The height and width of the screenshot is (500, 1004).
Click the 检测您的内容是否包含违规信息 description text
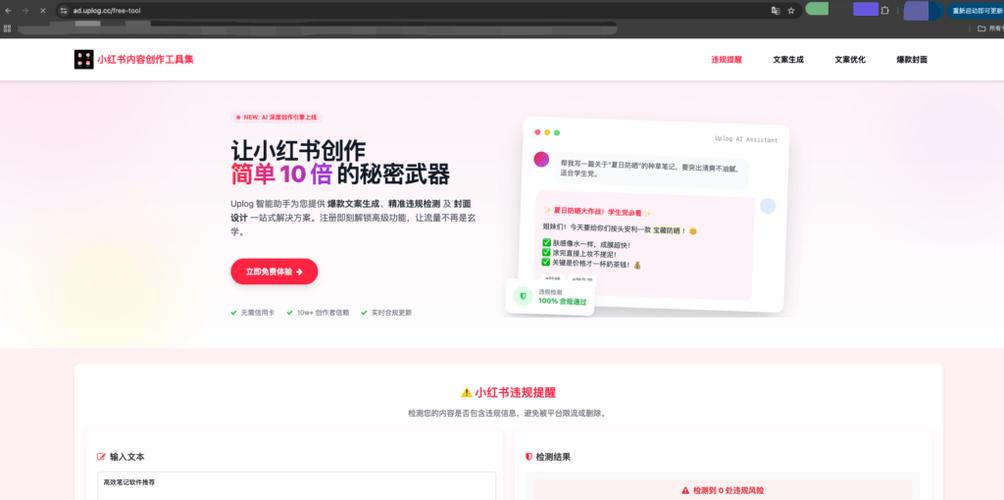pyautogui.click(x=507, y=414)
